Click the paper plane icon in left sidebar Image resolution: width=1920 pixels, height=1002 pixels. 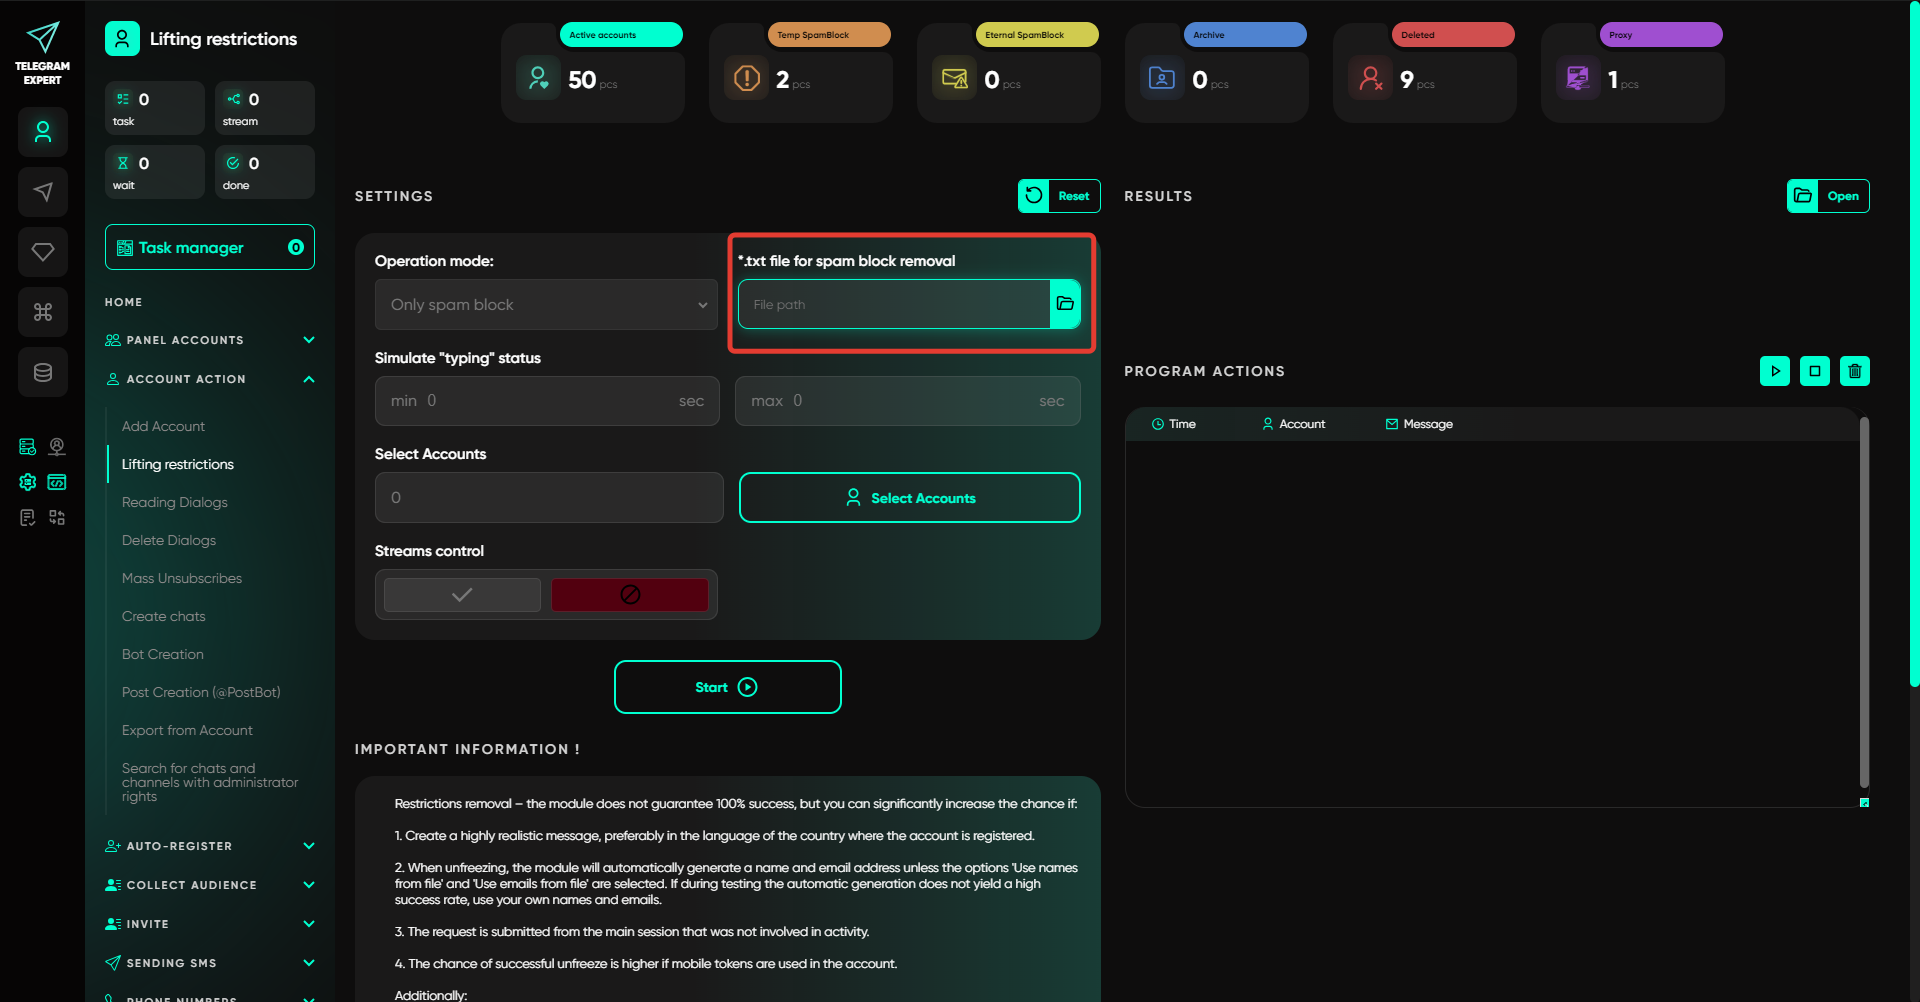43,192
